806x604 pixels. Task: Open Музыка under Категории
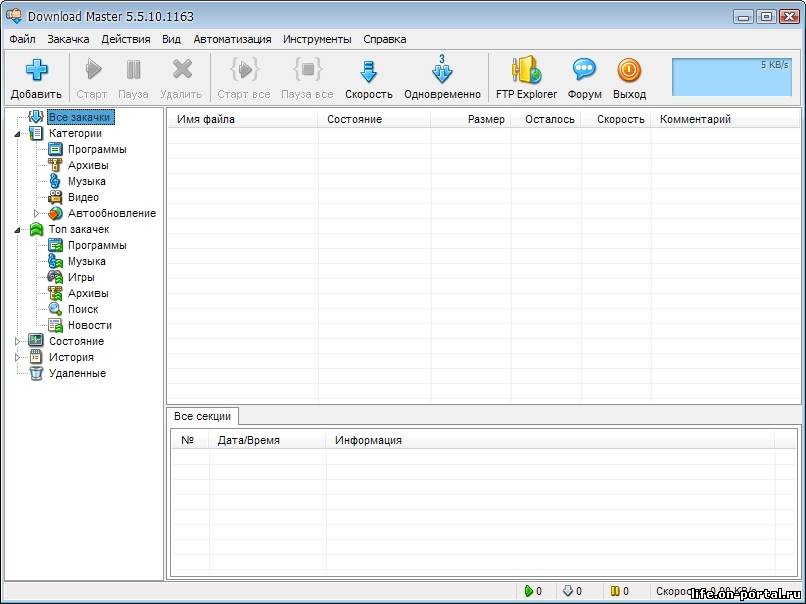86,181
